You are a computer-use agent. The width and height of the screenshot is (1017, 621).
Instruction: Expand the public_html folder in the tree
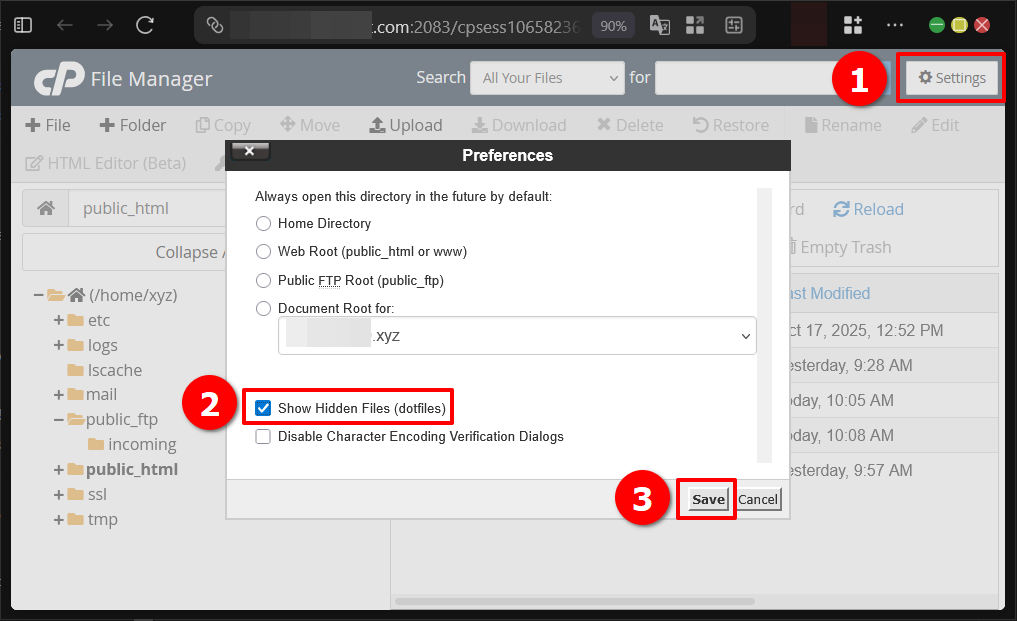click(x=60, y=469)
